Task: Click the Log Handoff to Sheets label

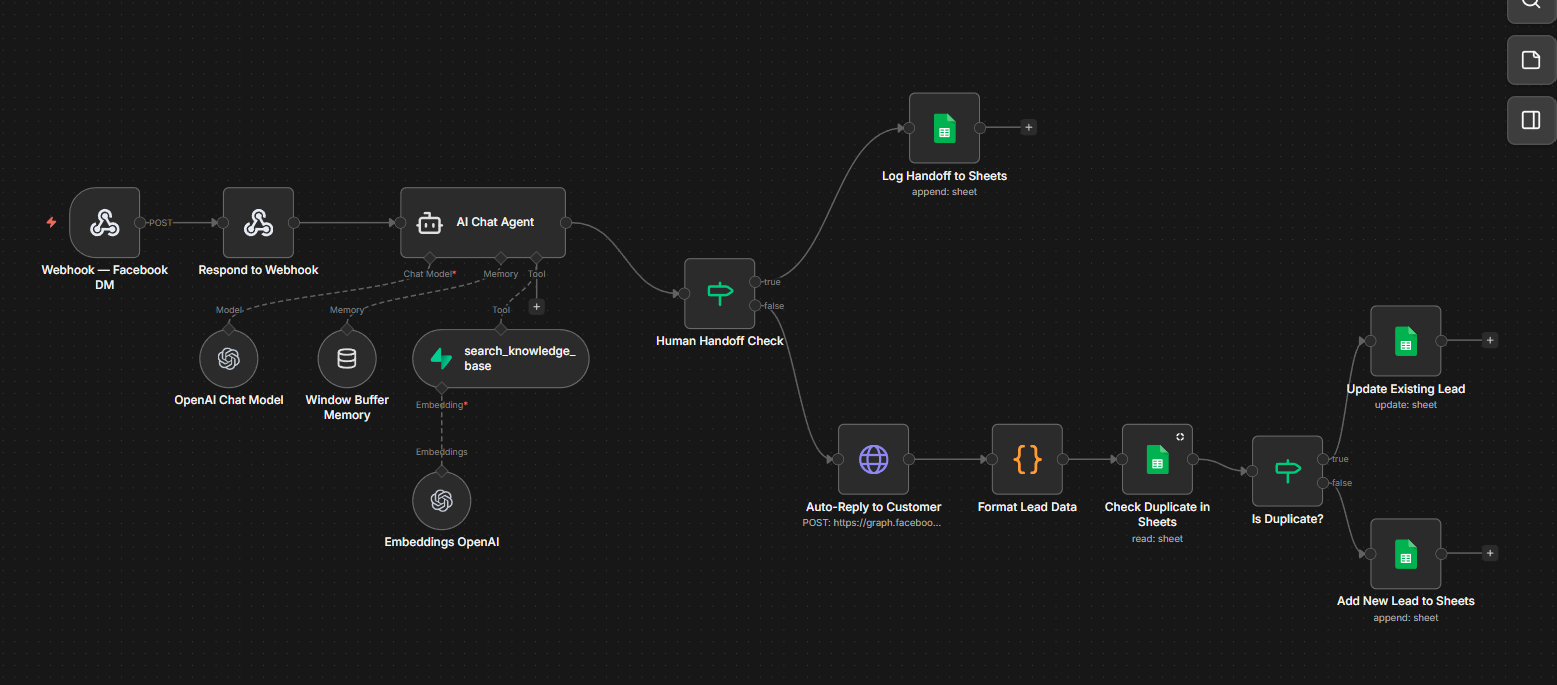Action: pos(944,176)
